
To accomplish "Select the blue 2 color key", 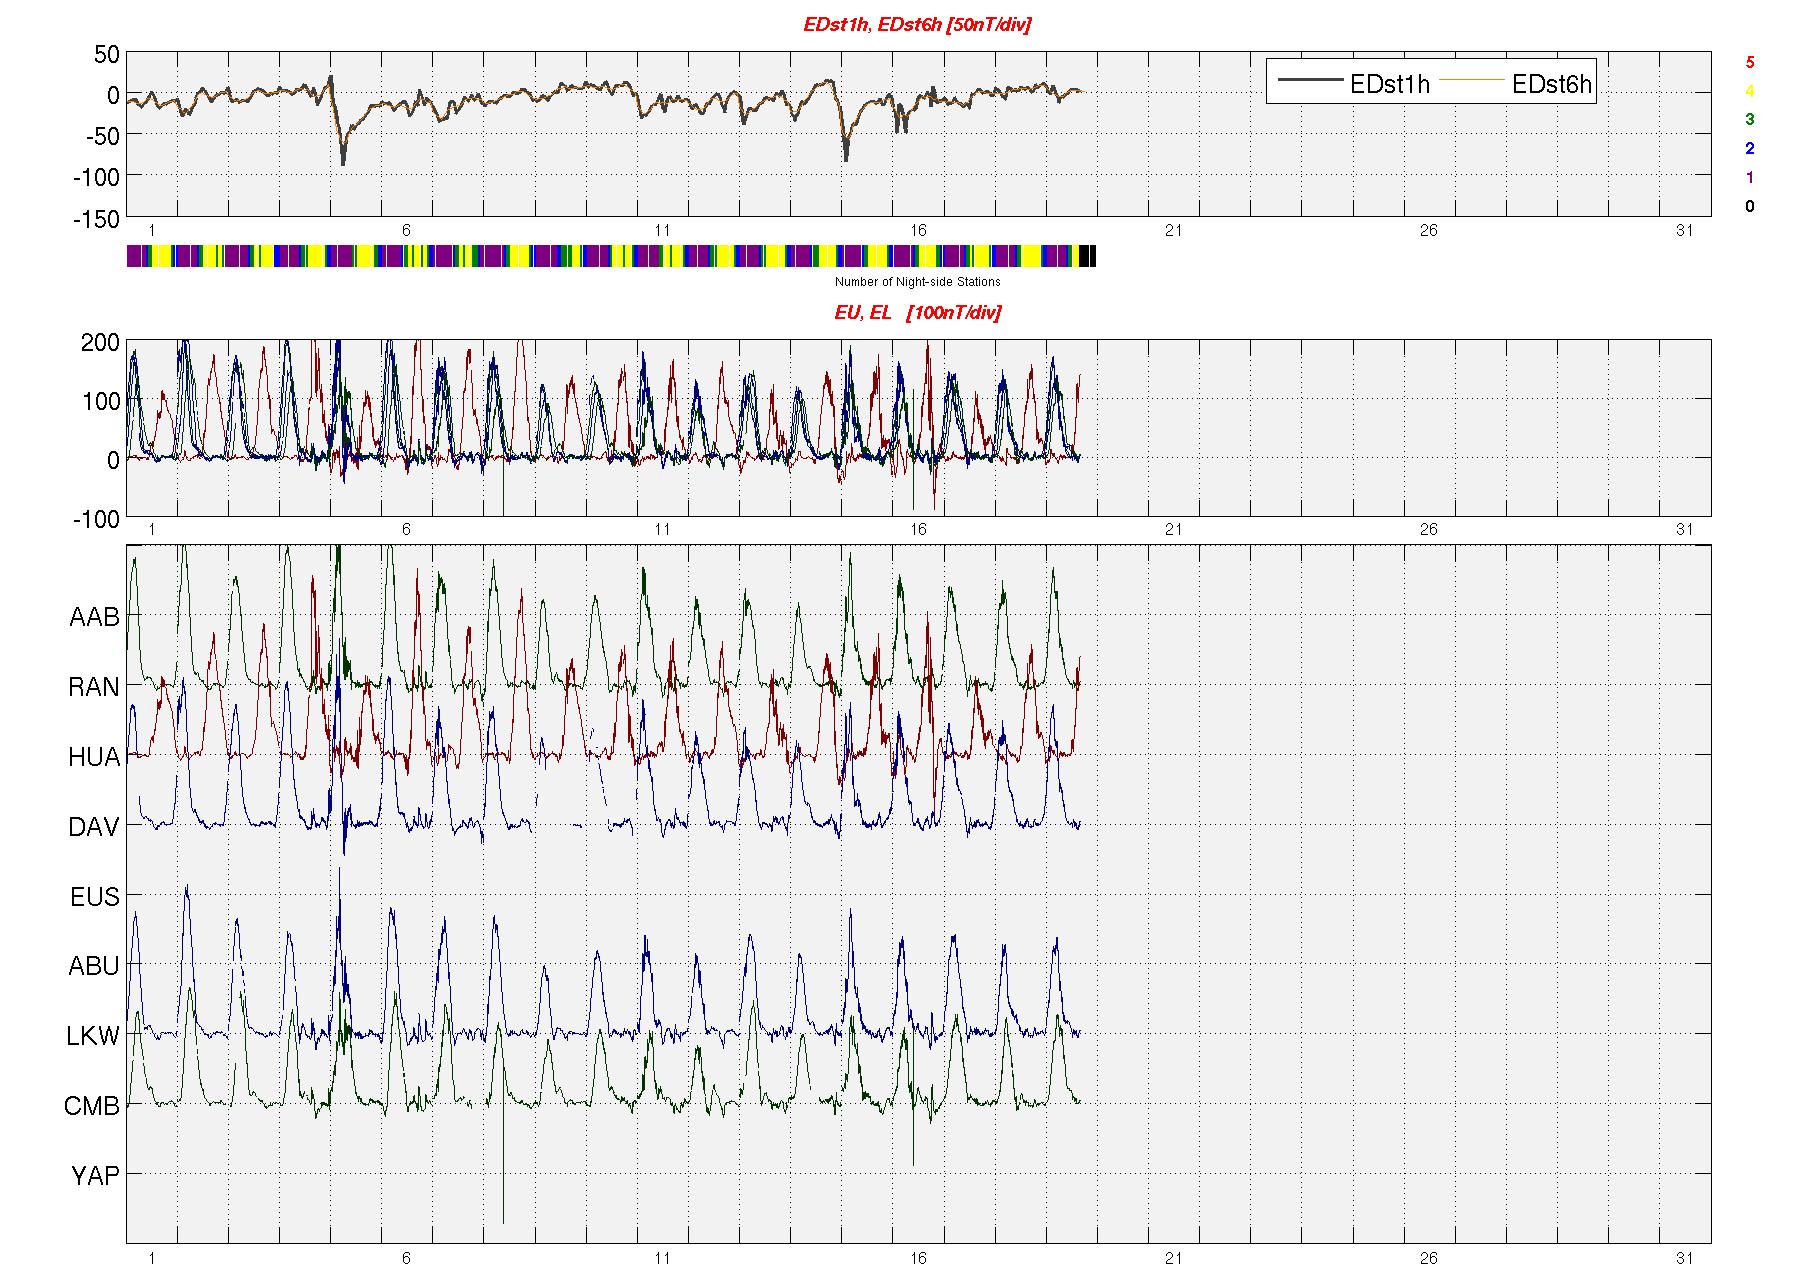I will (1749, 149).
